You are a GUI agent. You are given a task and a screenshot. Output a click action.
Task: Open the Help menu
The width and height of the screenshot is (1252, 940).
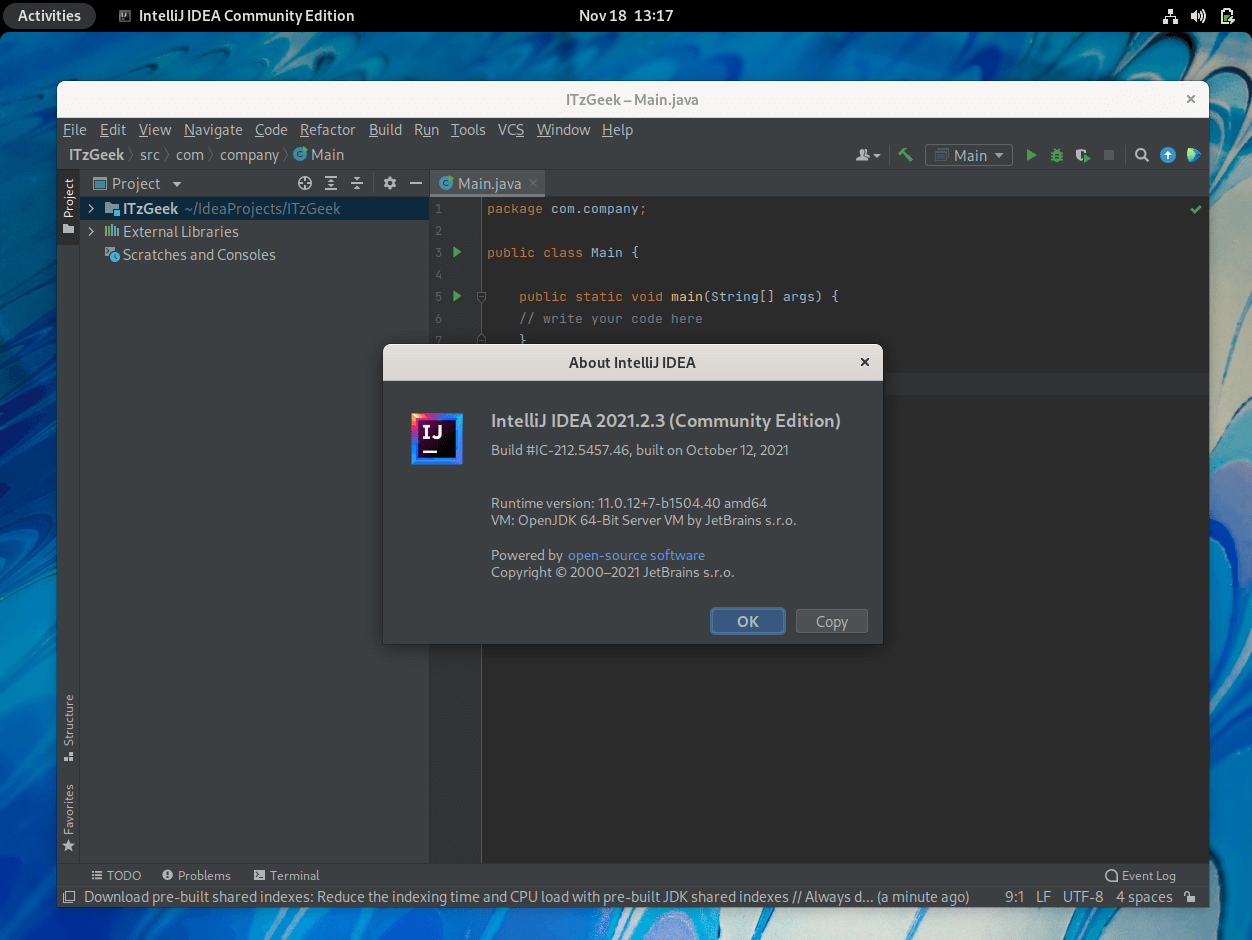point(617,130)
